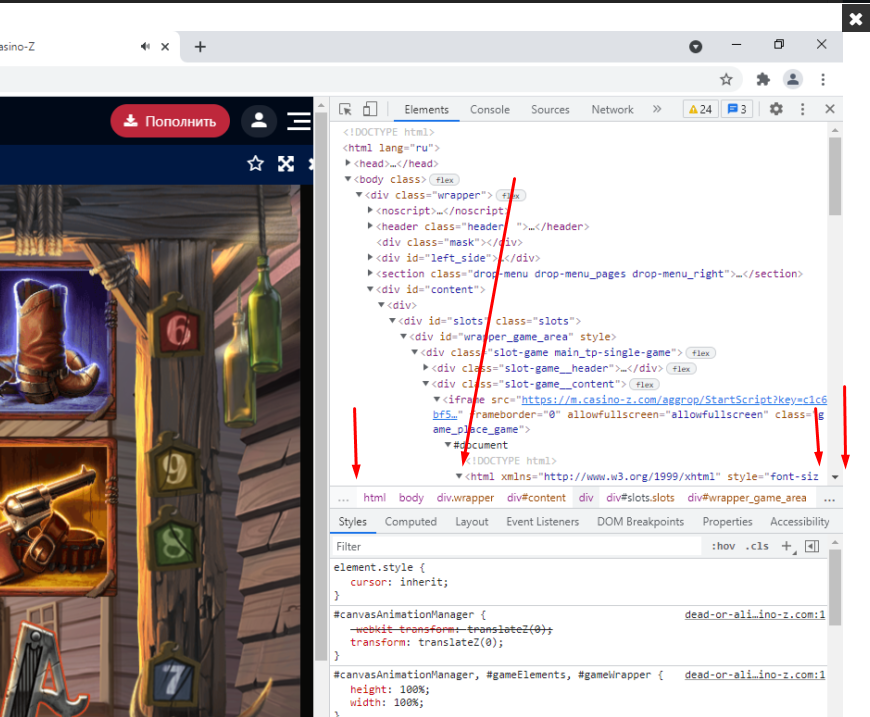Toggle the :hov element state panel
Image resolution: width=870 pixels, height=717 pixels.
tap(722, 547)
